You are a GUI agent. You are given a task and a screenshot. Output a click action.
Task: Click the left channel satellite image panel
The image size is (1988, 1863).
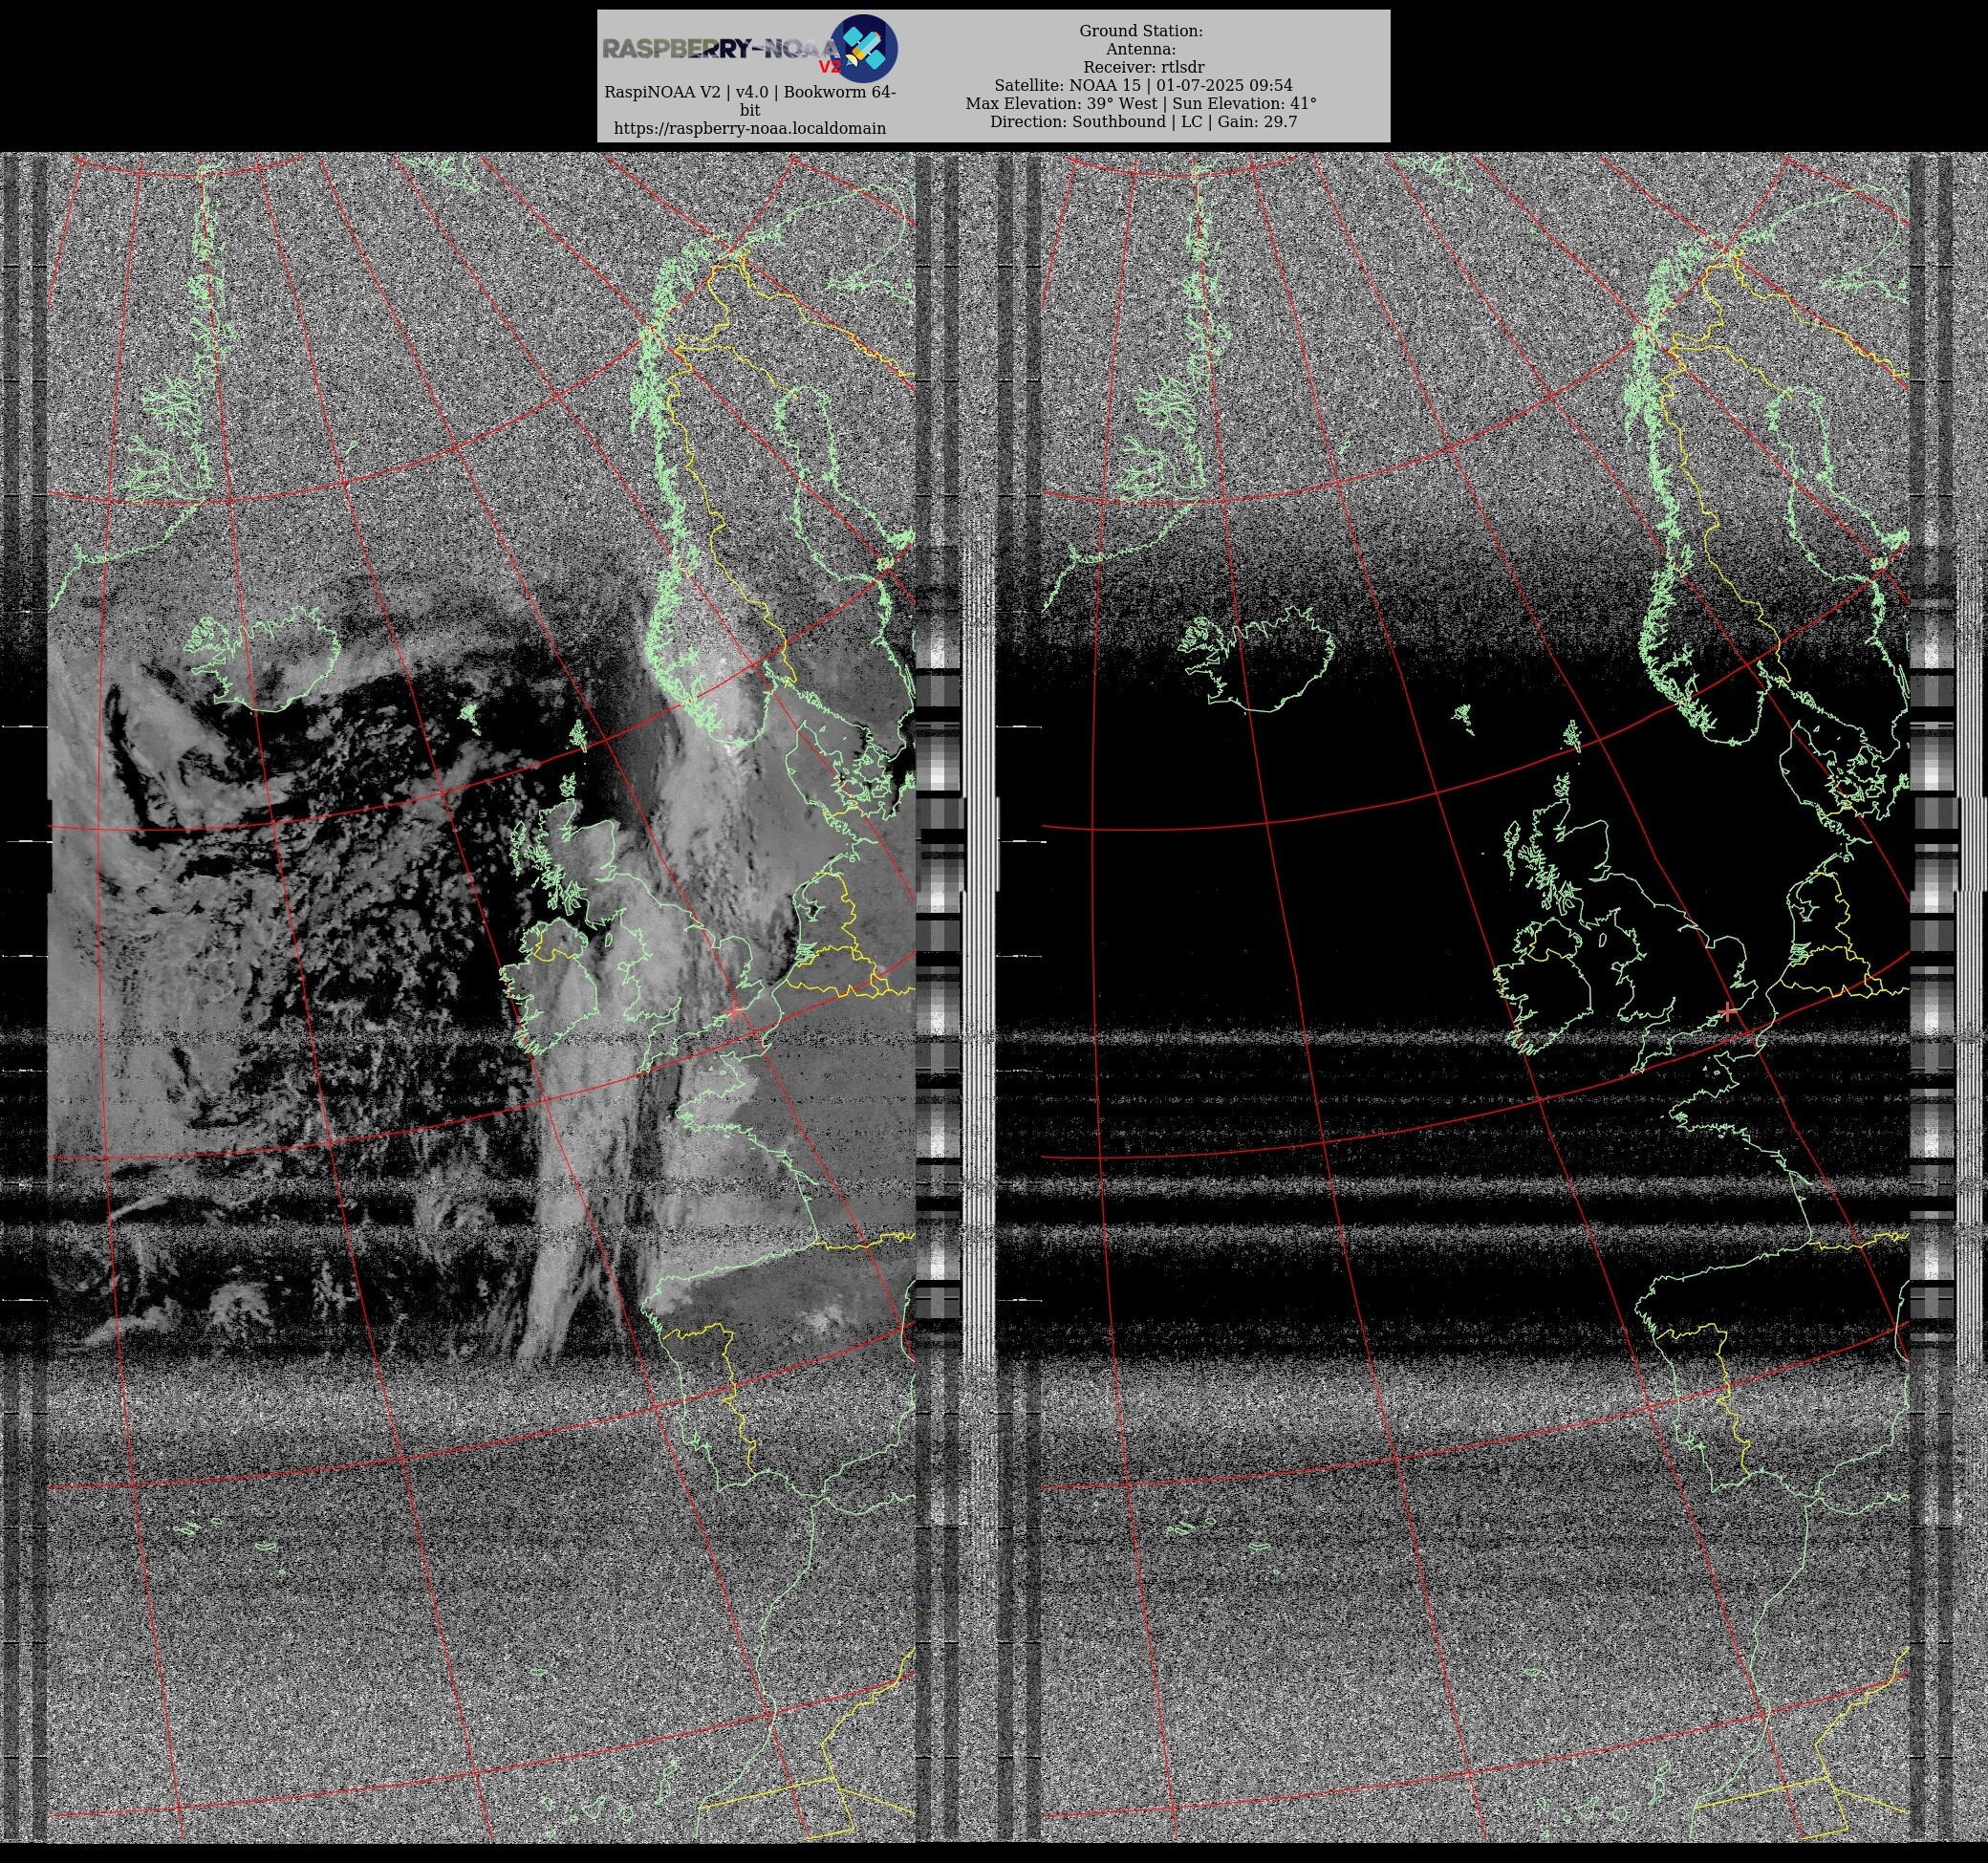point(482,997)
